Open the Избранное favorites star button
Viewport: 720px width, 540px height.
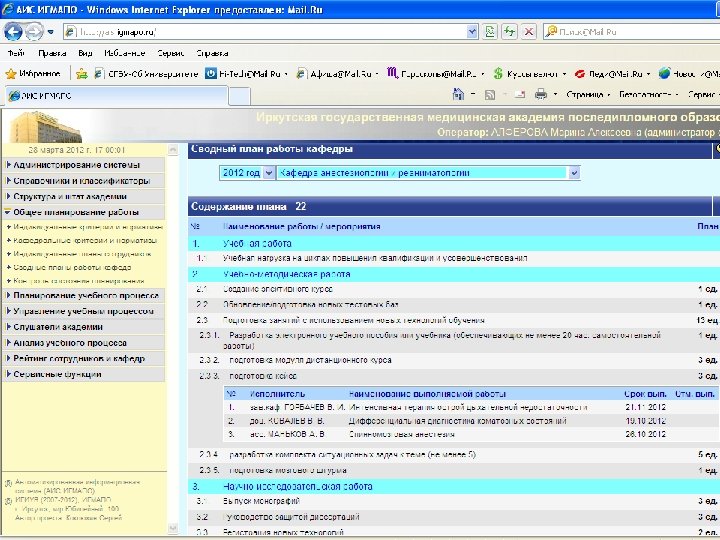[34, 73]
